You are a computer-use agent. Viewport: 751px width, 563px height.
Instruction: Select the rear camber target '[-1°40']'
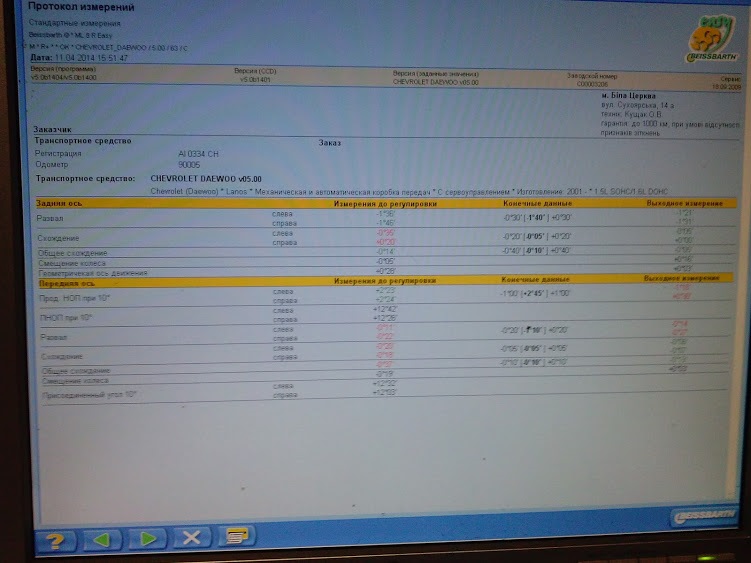(x=535, y=218)
